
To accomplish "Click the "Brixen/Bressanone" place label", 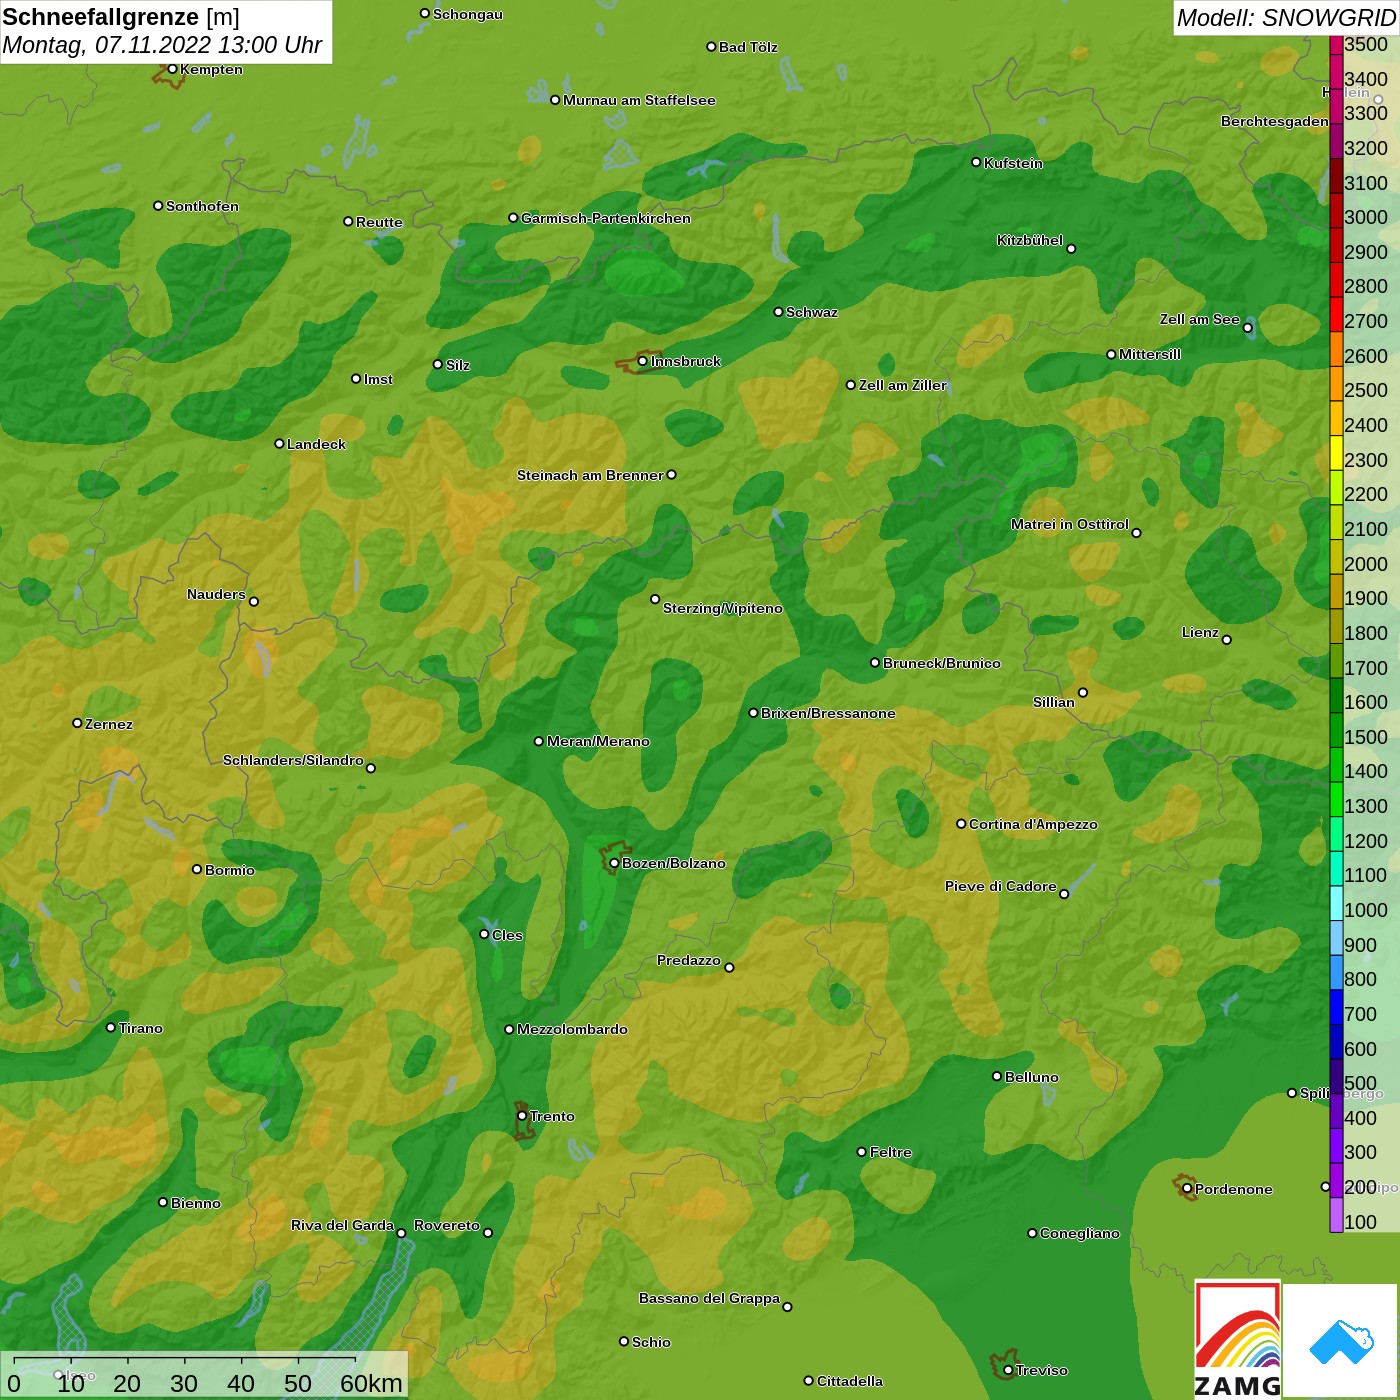I will pyautogui.click(x=828, y=713).
